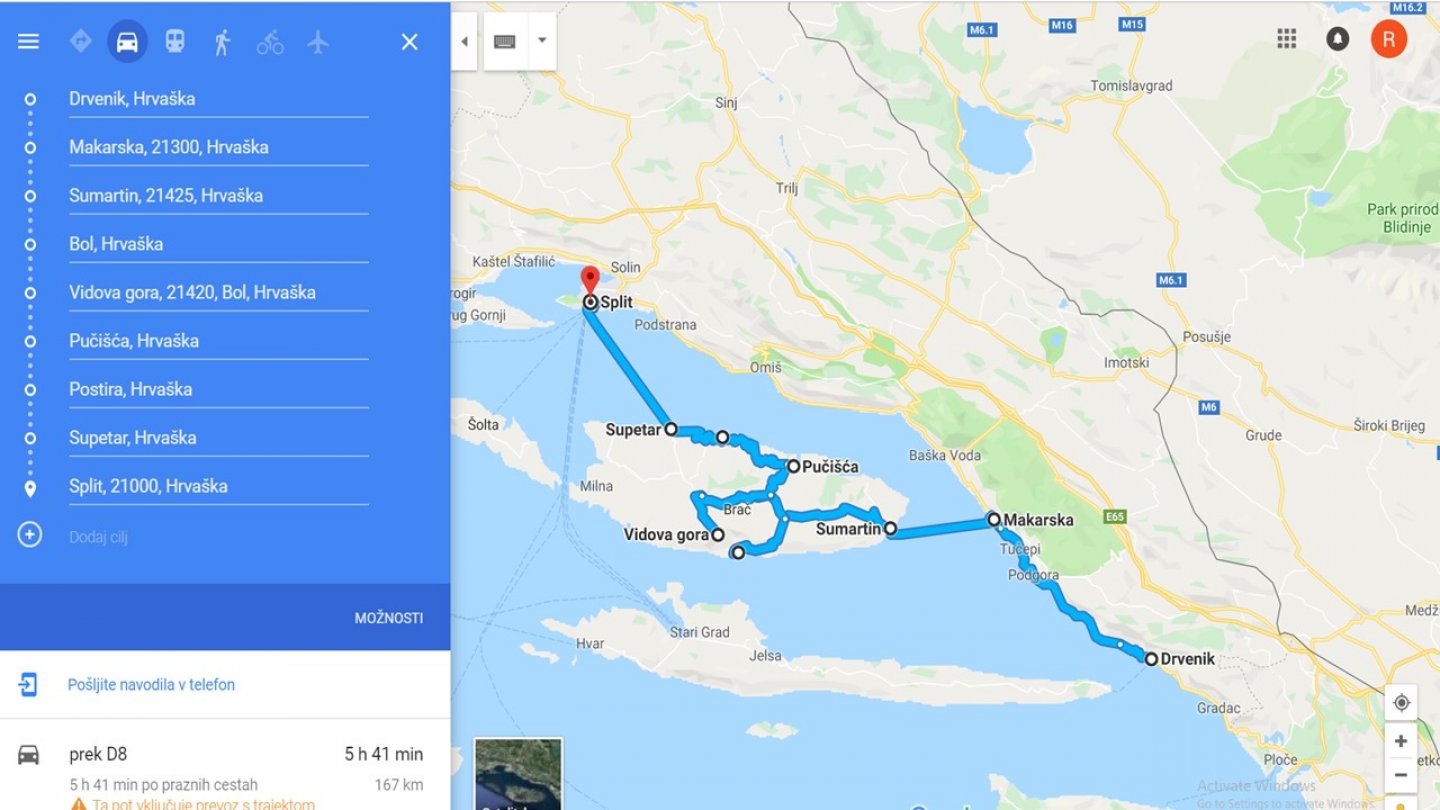Open the notifications bell
1440x810 pixels.
(x=1337, y=39)
